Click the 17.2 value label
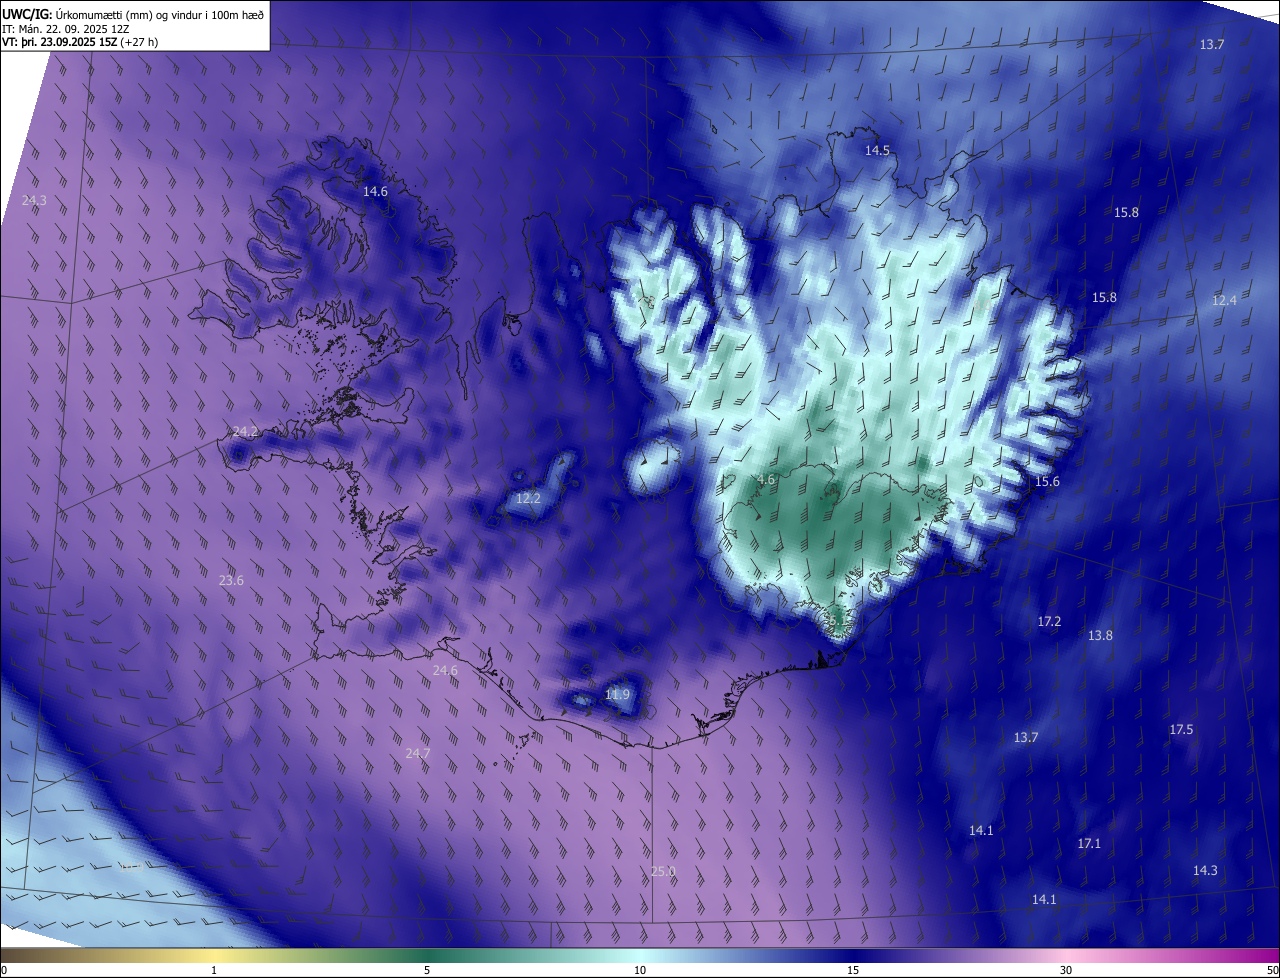 tap(1049, 622)
